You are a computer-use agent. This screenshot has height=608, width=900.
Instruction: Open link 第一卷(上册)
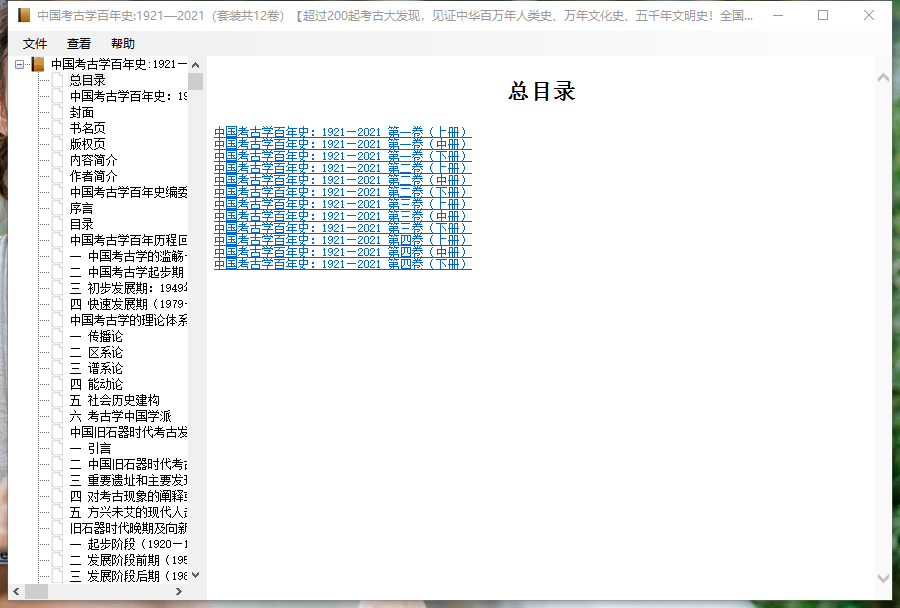tap(343, 132)
